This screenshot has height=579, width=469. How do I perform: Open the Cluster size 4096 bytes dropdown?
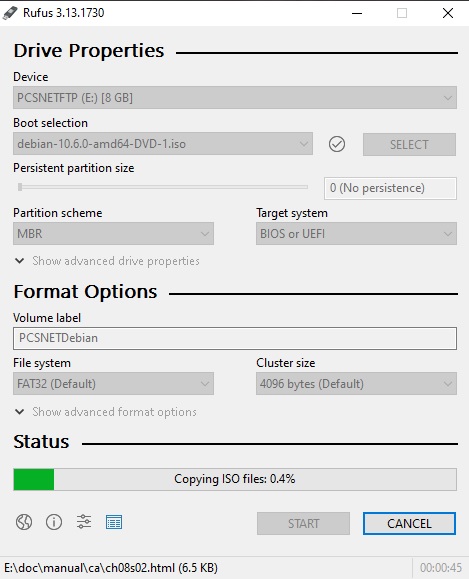pyautogui.click(x=356, y=383)
